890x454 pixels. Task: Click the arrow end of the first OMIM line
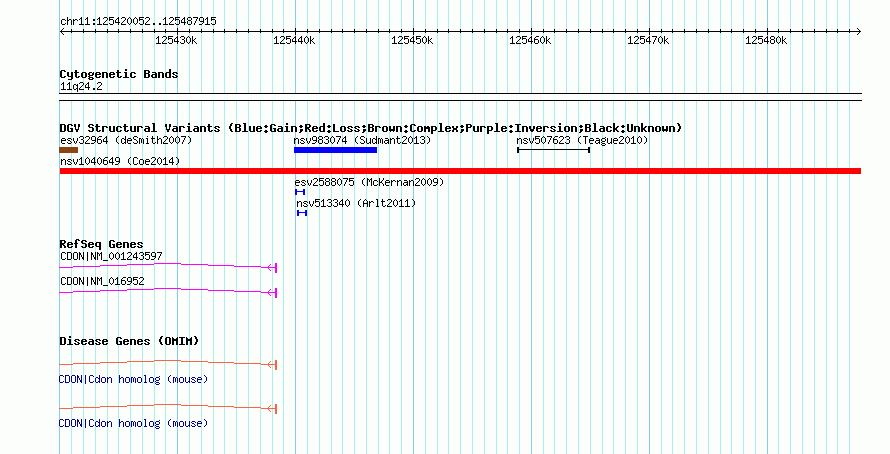(x=272, y=364)
